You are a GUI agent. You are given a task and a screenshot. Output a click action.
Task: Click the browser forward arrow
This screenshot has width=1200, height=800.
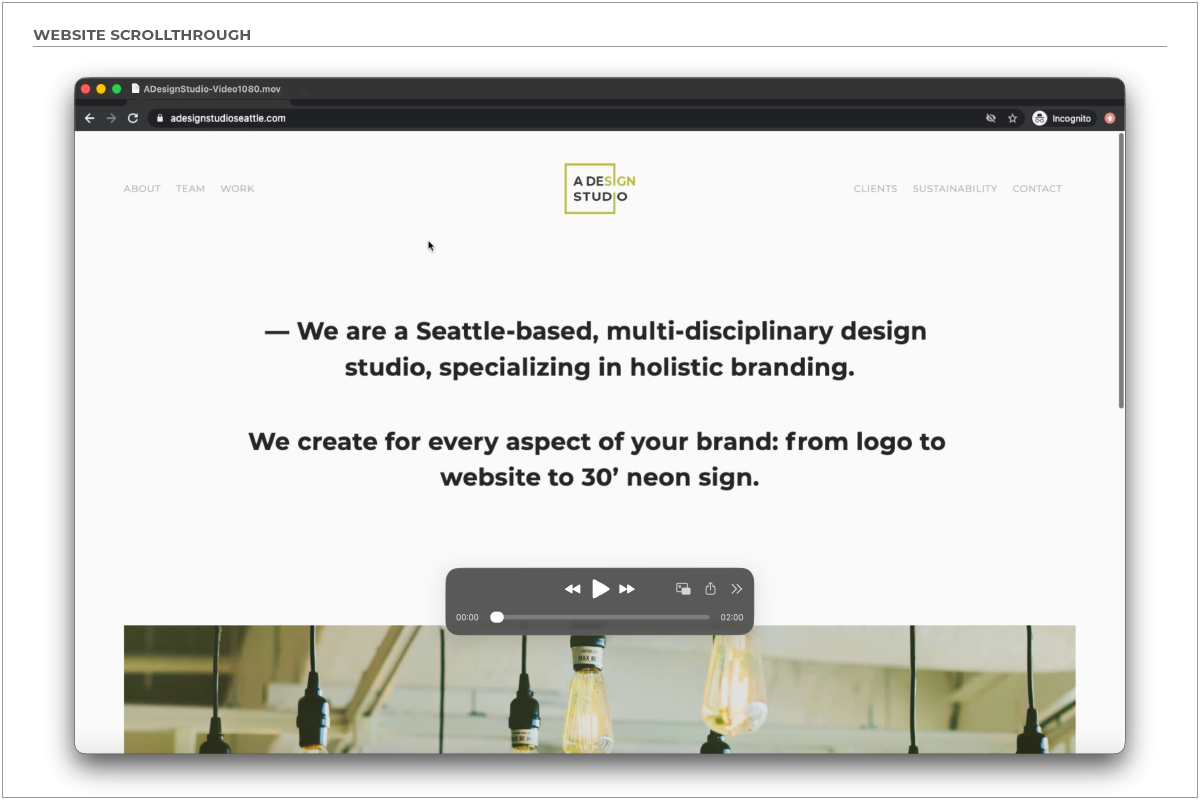pos(111,118)
